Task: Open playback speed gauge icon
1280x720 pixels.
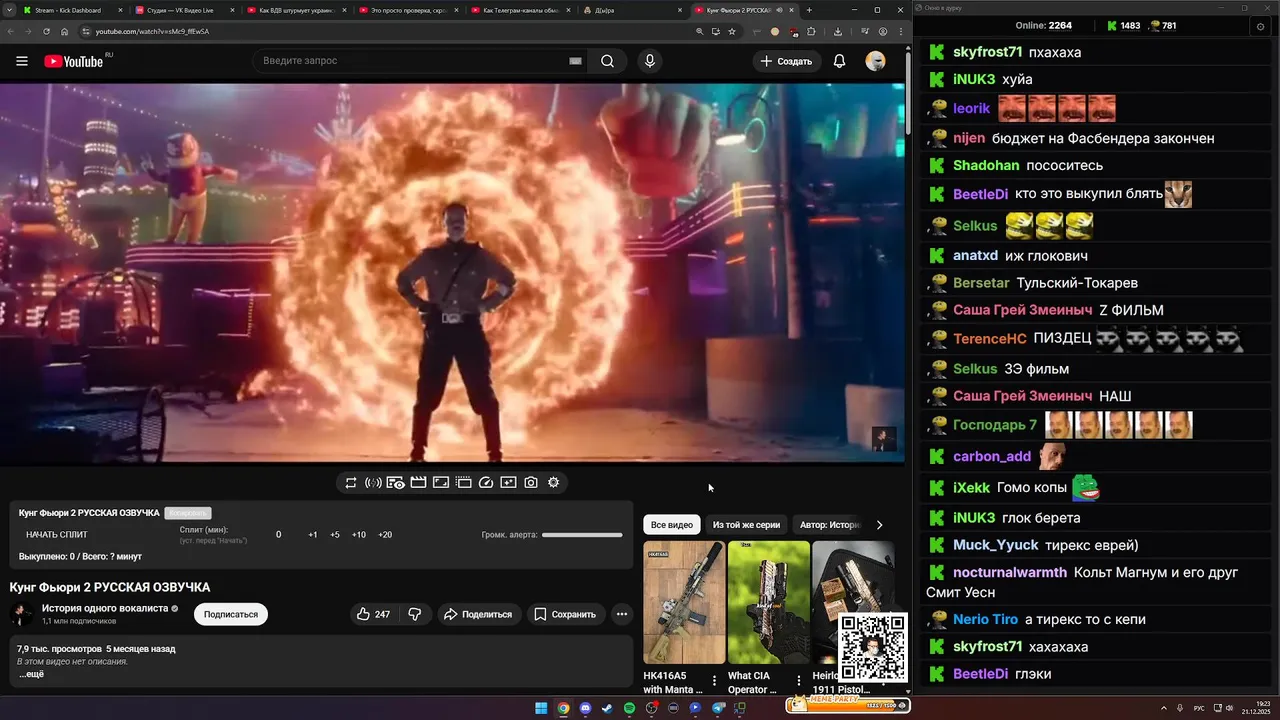Action: [486, 482]
